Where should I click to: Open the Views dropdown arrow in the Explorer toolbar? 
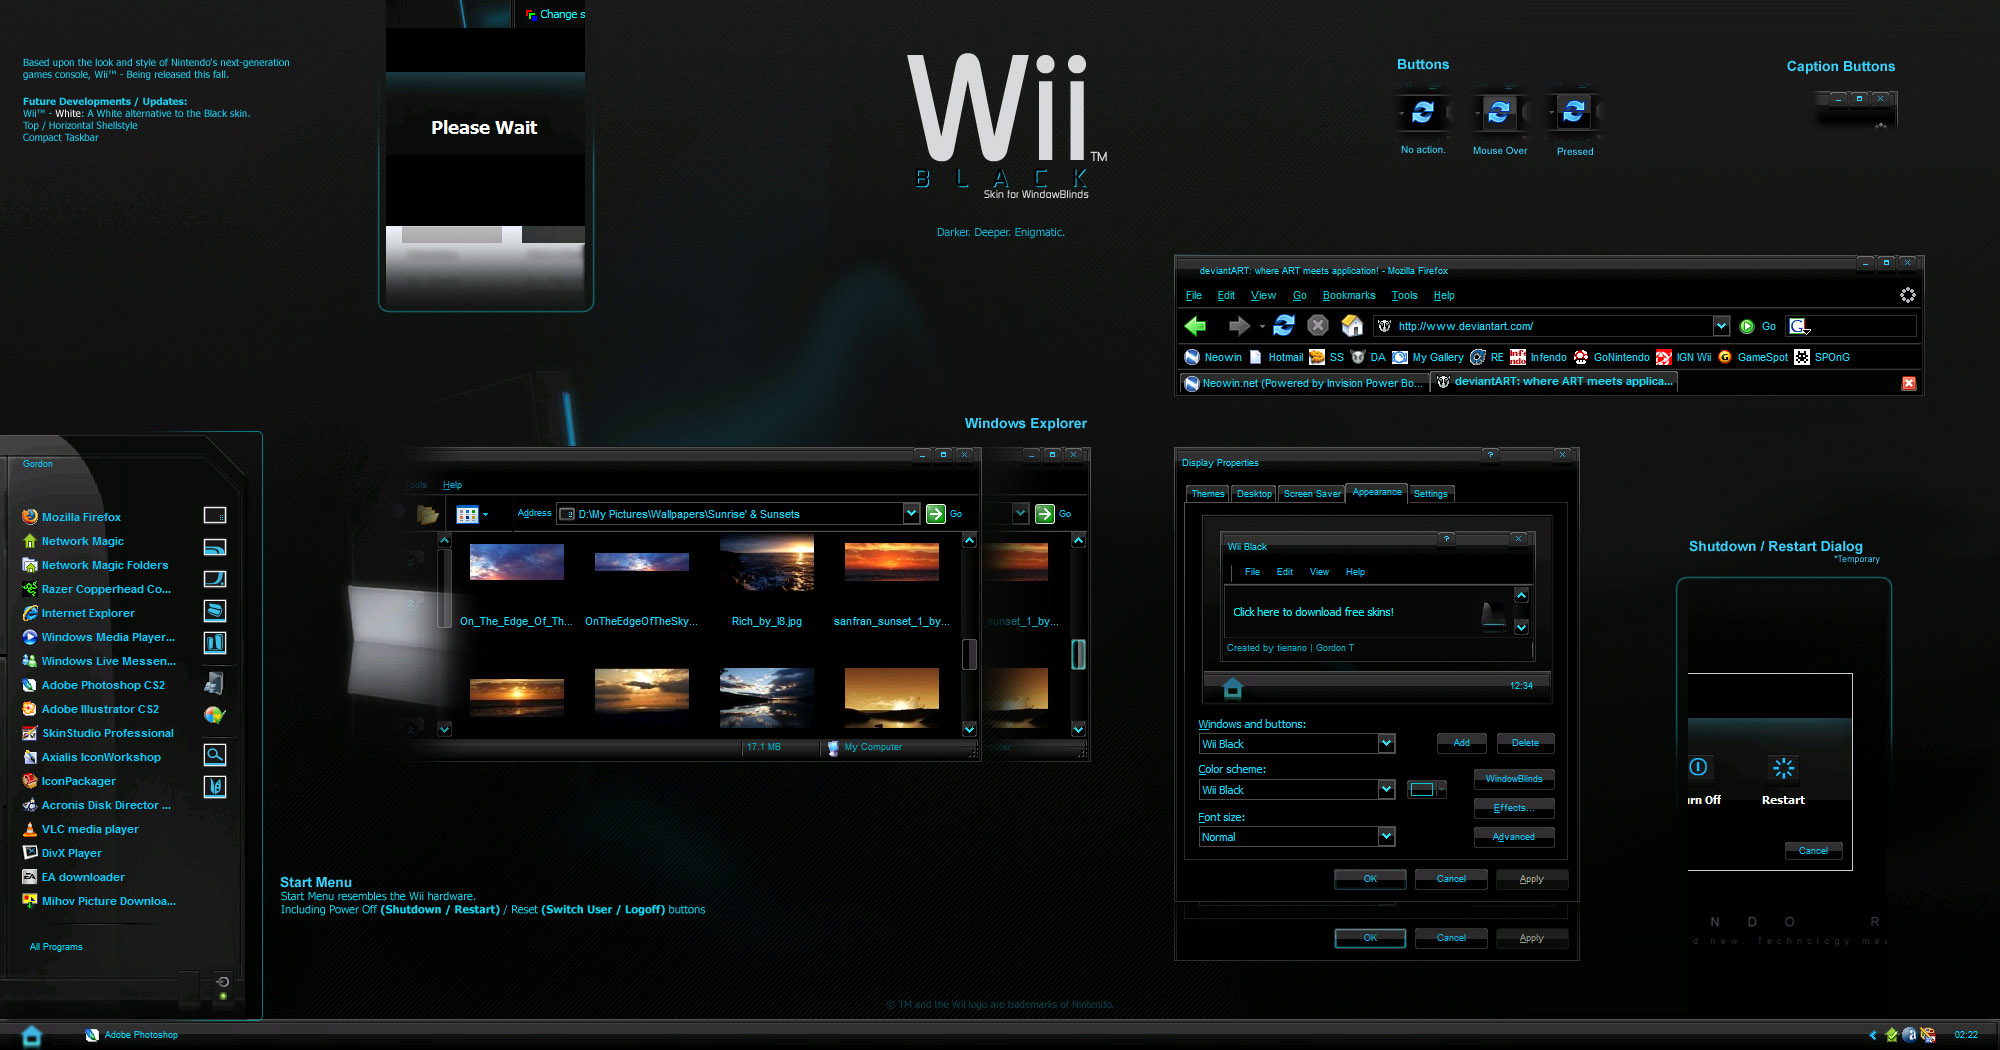tap(485, 515)
